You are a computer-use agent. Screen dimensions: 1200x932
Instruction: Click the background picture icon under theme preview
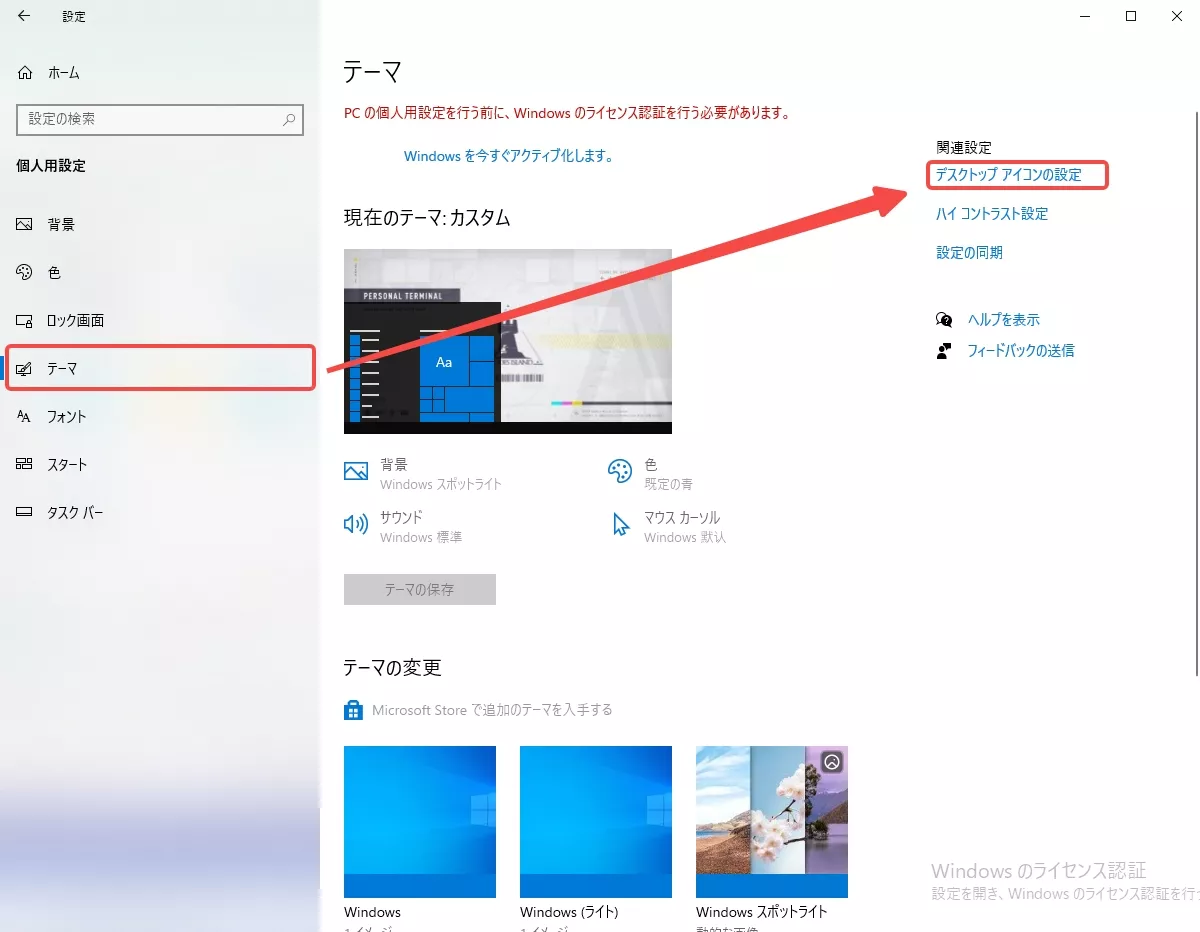[356, 471]
